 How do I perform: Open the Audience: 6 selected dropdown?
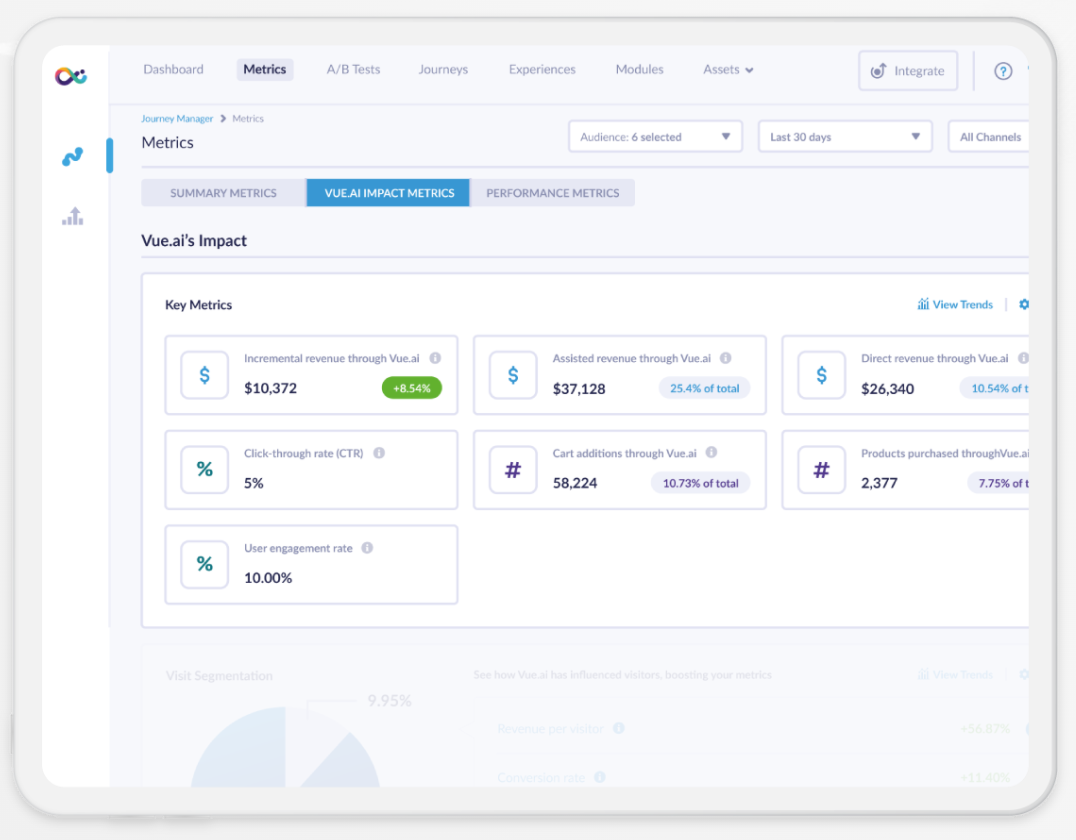655,137
